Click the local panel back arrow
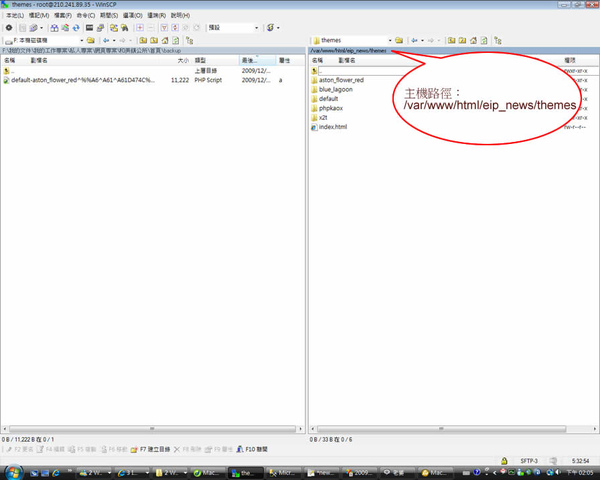The width and height of the screenshot is (600, 480). pyautogui.click(x=106, y=40)
